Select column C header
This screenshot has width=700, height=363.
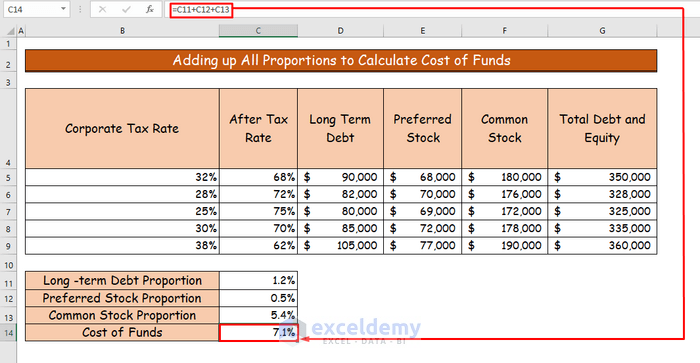click(258, 31)
